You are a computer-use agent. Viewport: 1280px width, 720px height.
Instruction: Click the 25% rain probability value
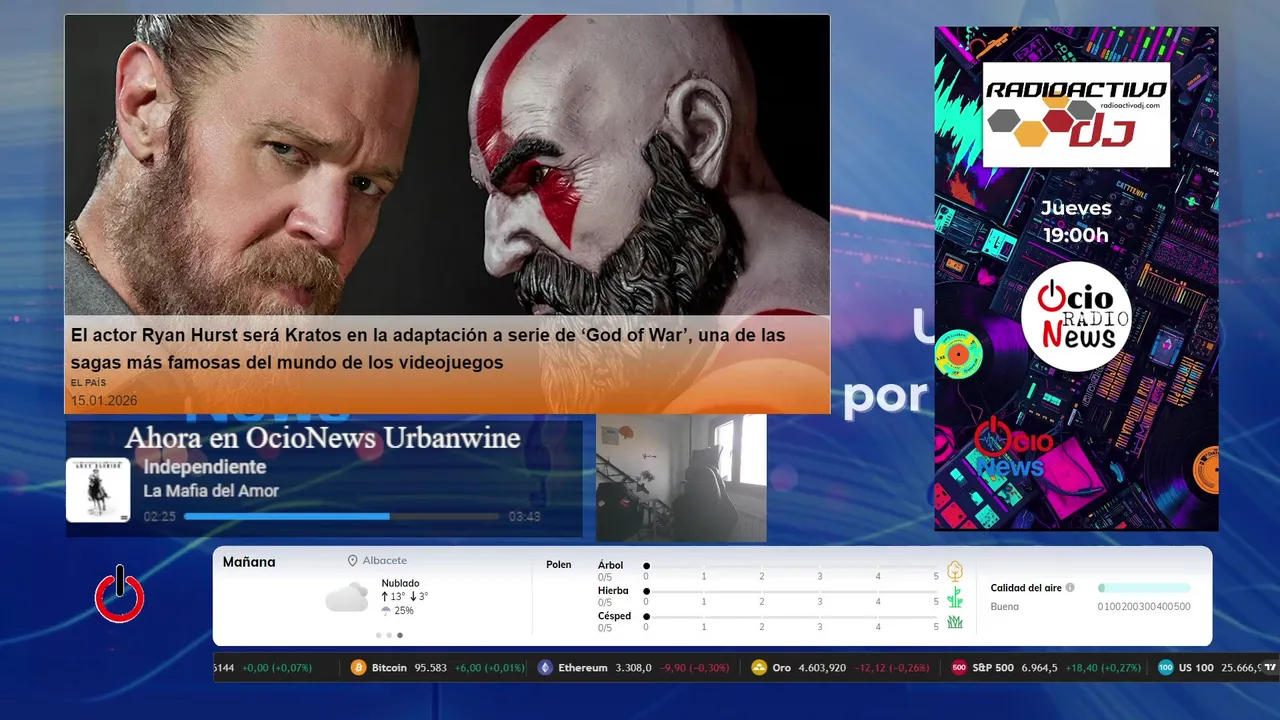click(x=404, y=611)
